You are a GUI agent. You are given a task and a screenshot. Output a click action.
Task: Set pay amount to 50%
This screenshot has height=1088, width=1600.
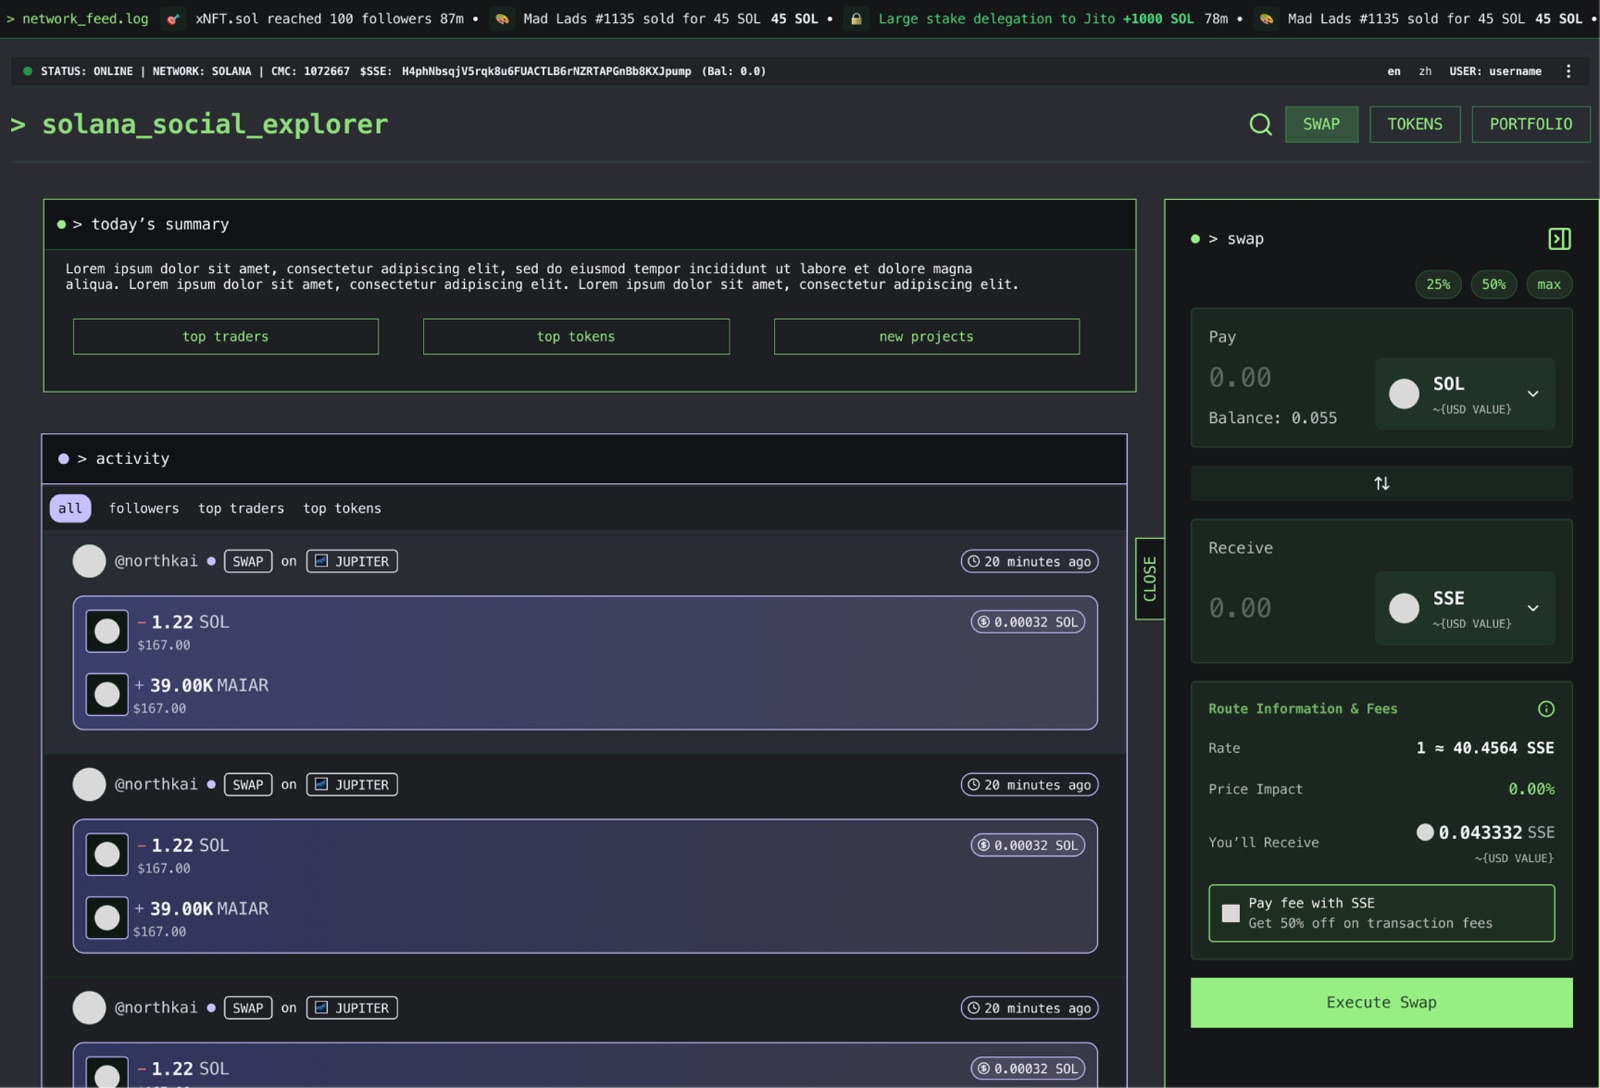[x=1494, y=284]
